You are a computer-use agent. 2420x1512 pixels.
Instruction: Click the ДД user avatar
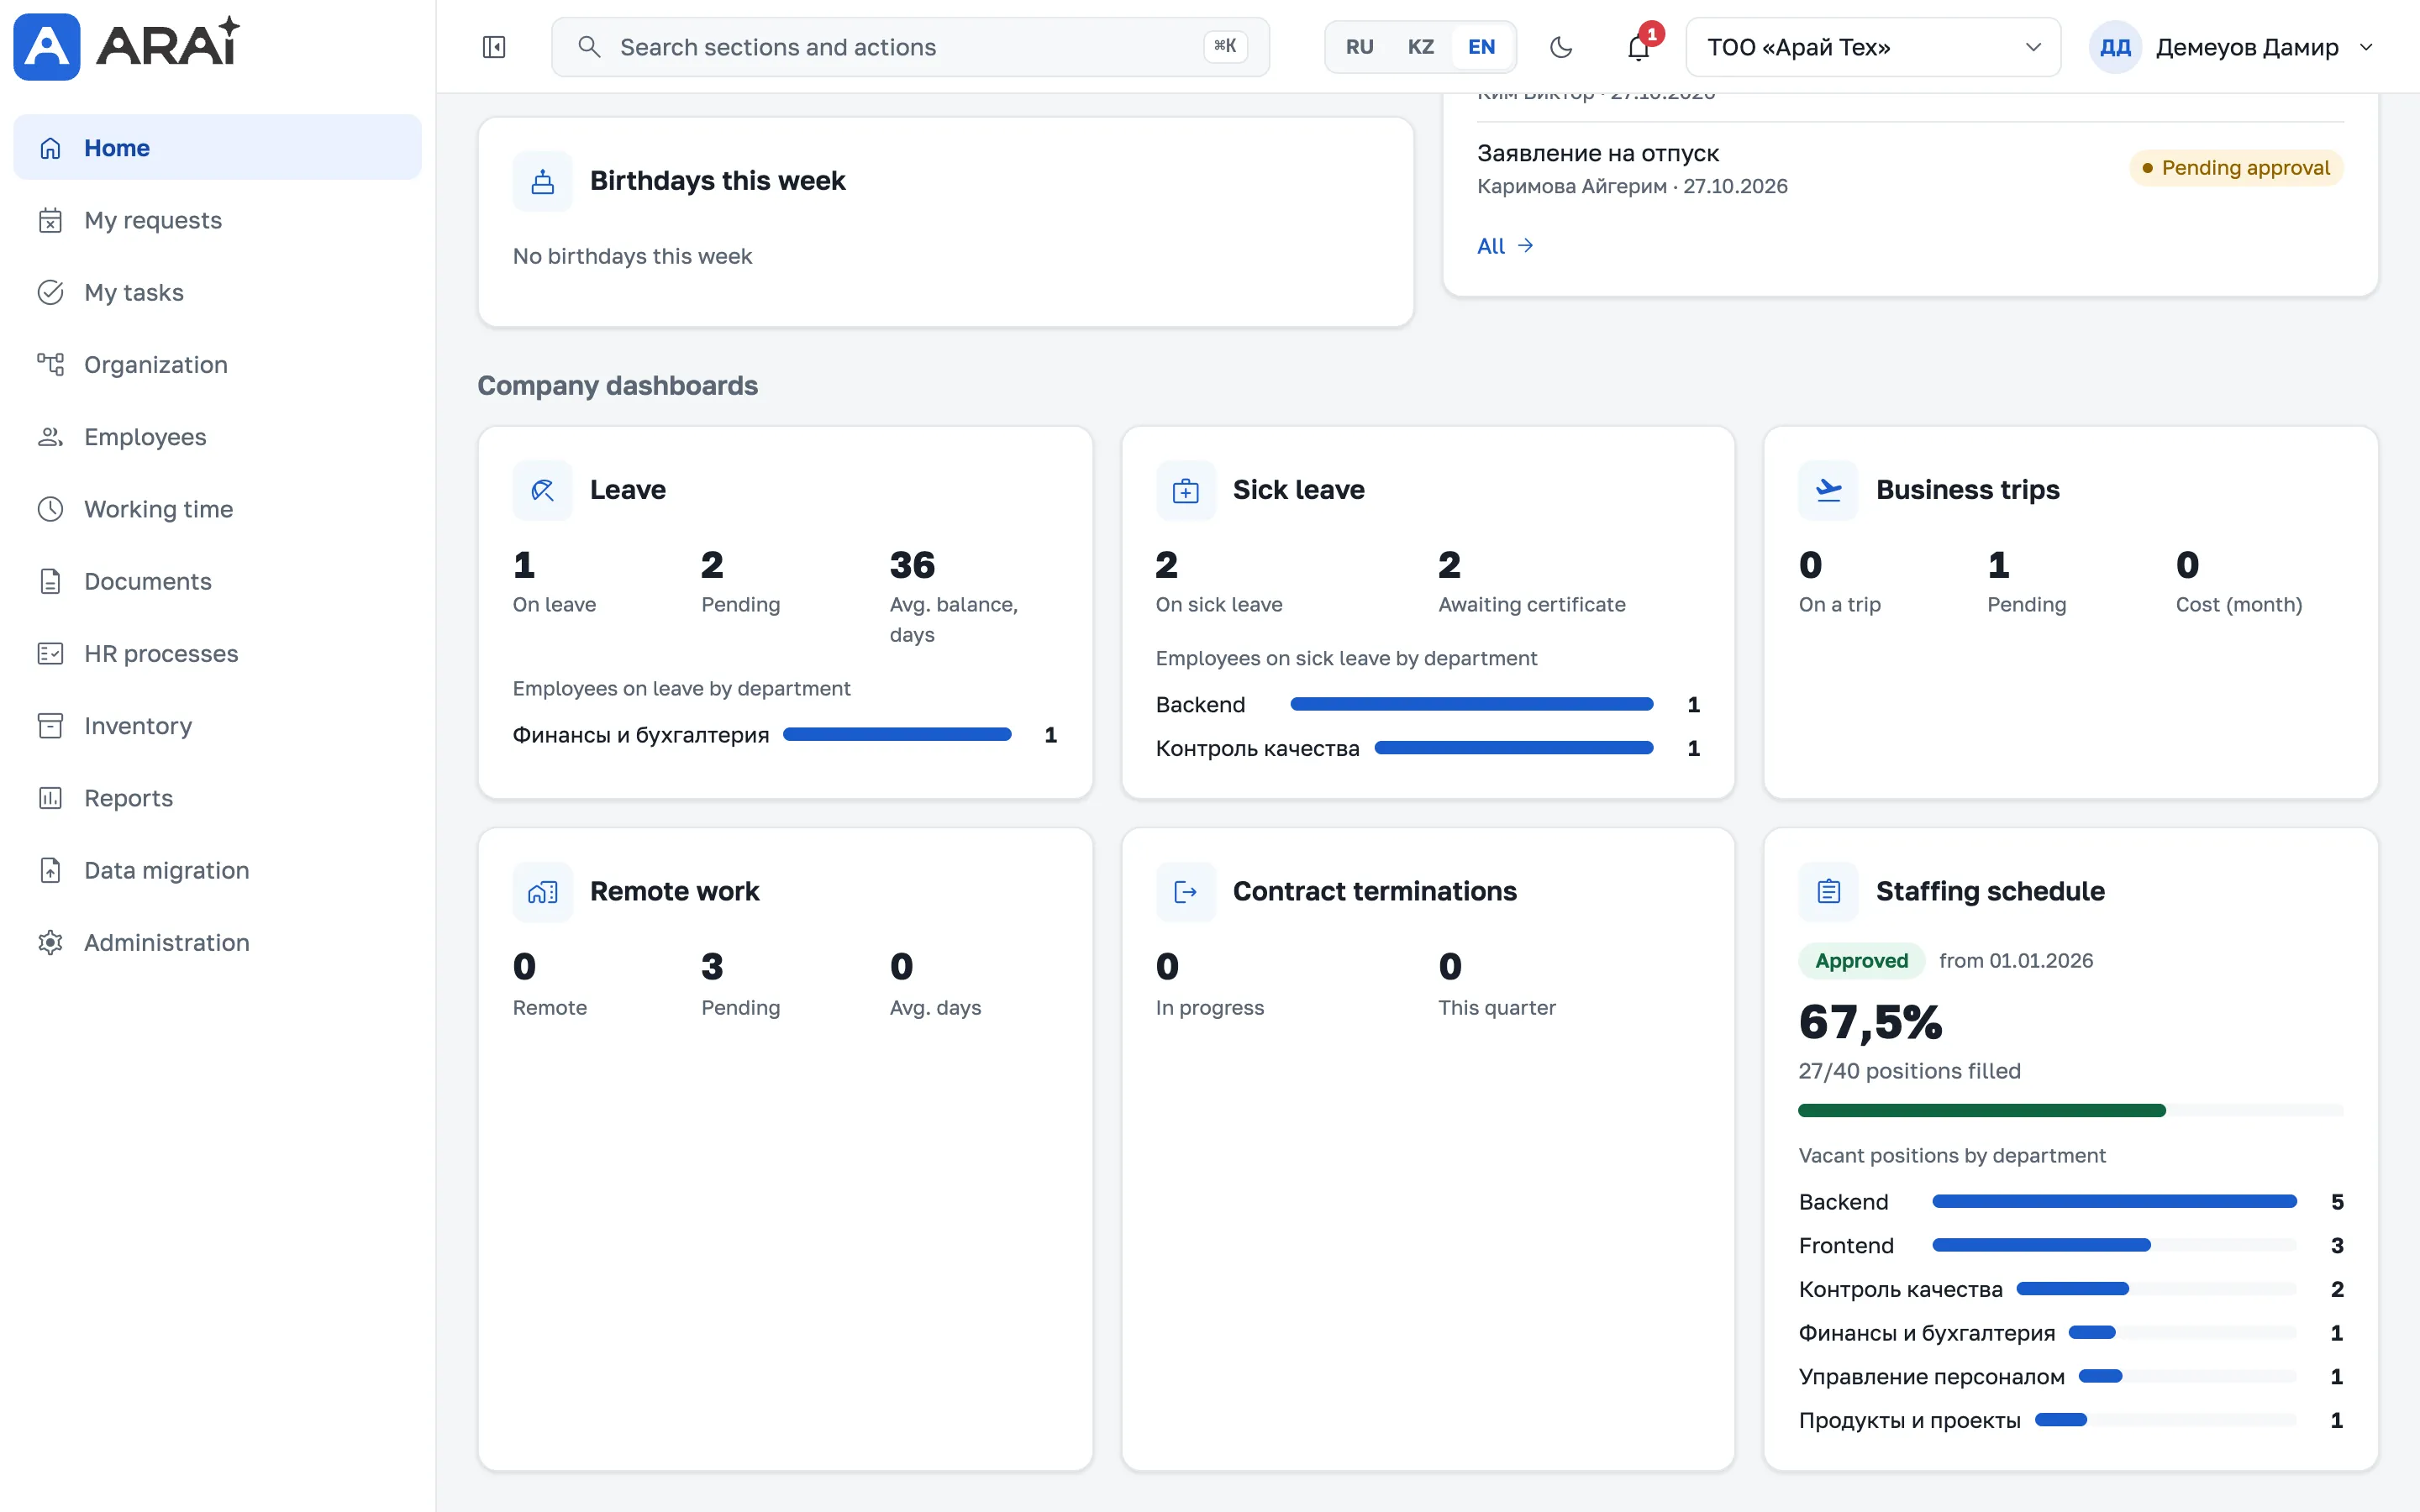tap(2115, 47)
